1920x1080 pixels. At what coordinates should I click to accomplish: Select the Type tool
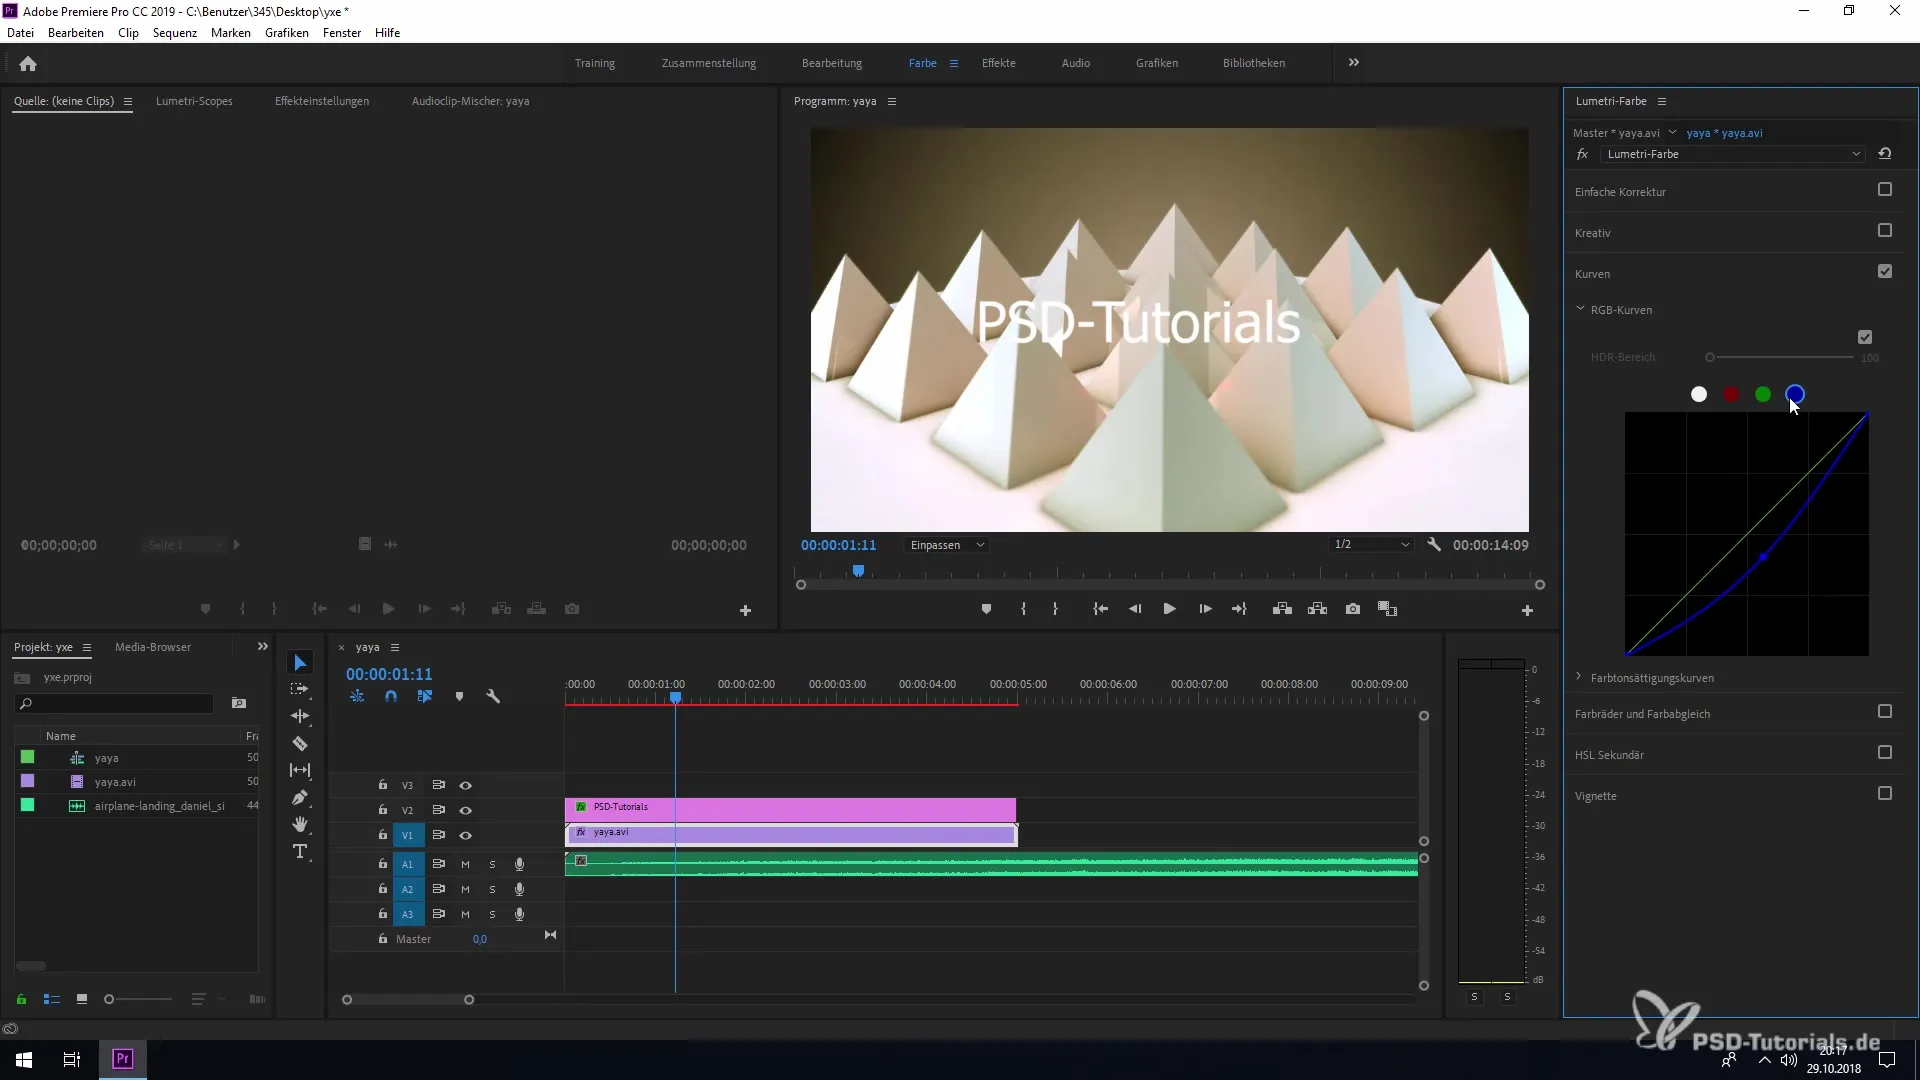(x=300, y=852)
